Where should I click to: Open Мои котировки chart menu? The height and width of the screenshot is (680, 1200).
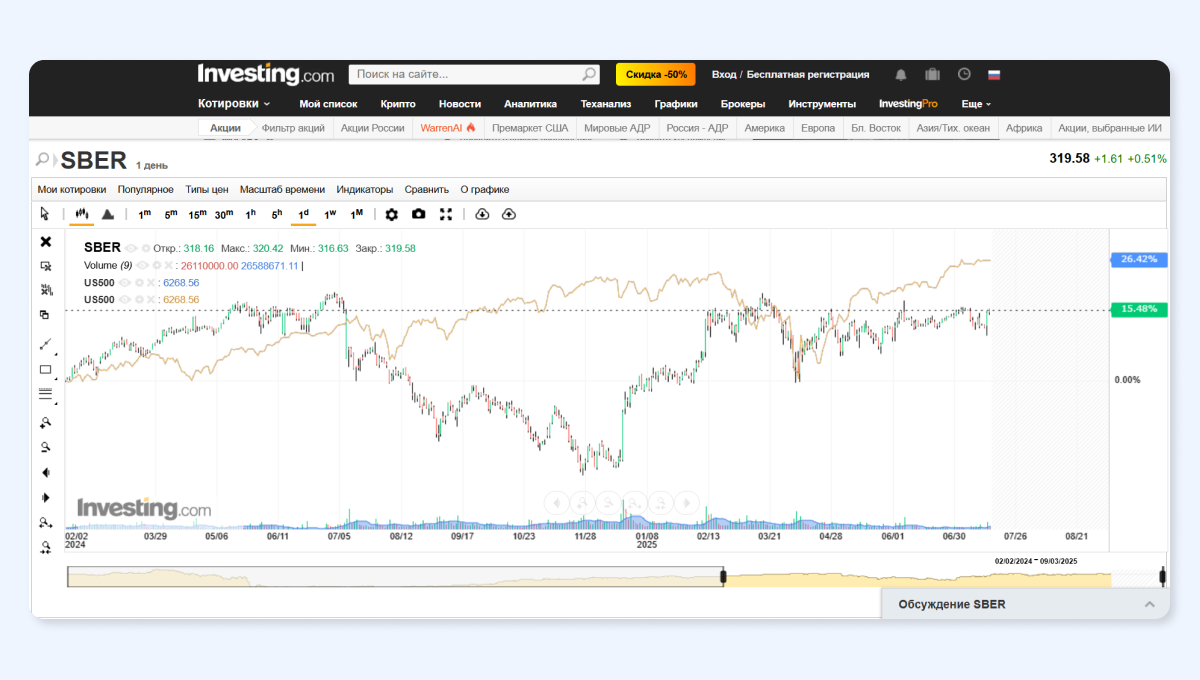tap(71, 189)
